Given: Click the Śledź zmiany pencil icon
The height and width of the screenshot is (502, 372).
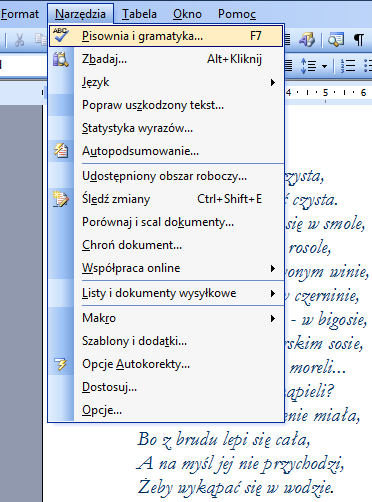Looking at the screenshot, I should pos(61,199).
